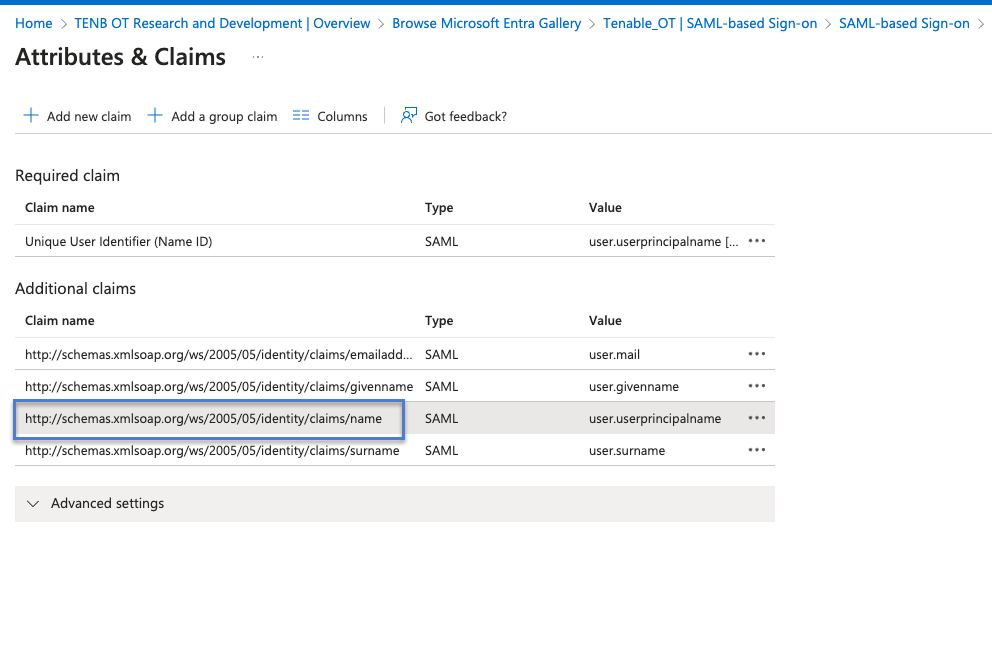Navigate to Browse Microsoft Entra Gallery breadcrumb
The height and width of the screenshot is (669, 992).
click(x=486, y=23)
